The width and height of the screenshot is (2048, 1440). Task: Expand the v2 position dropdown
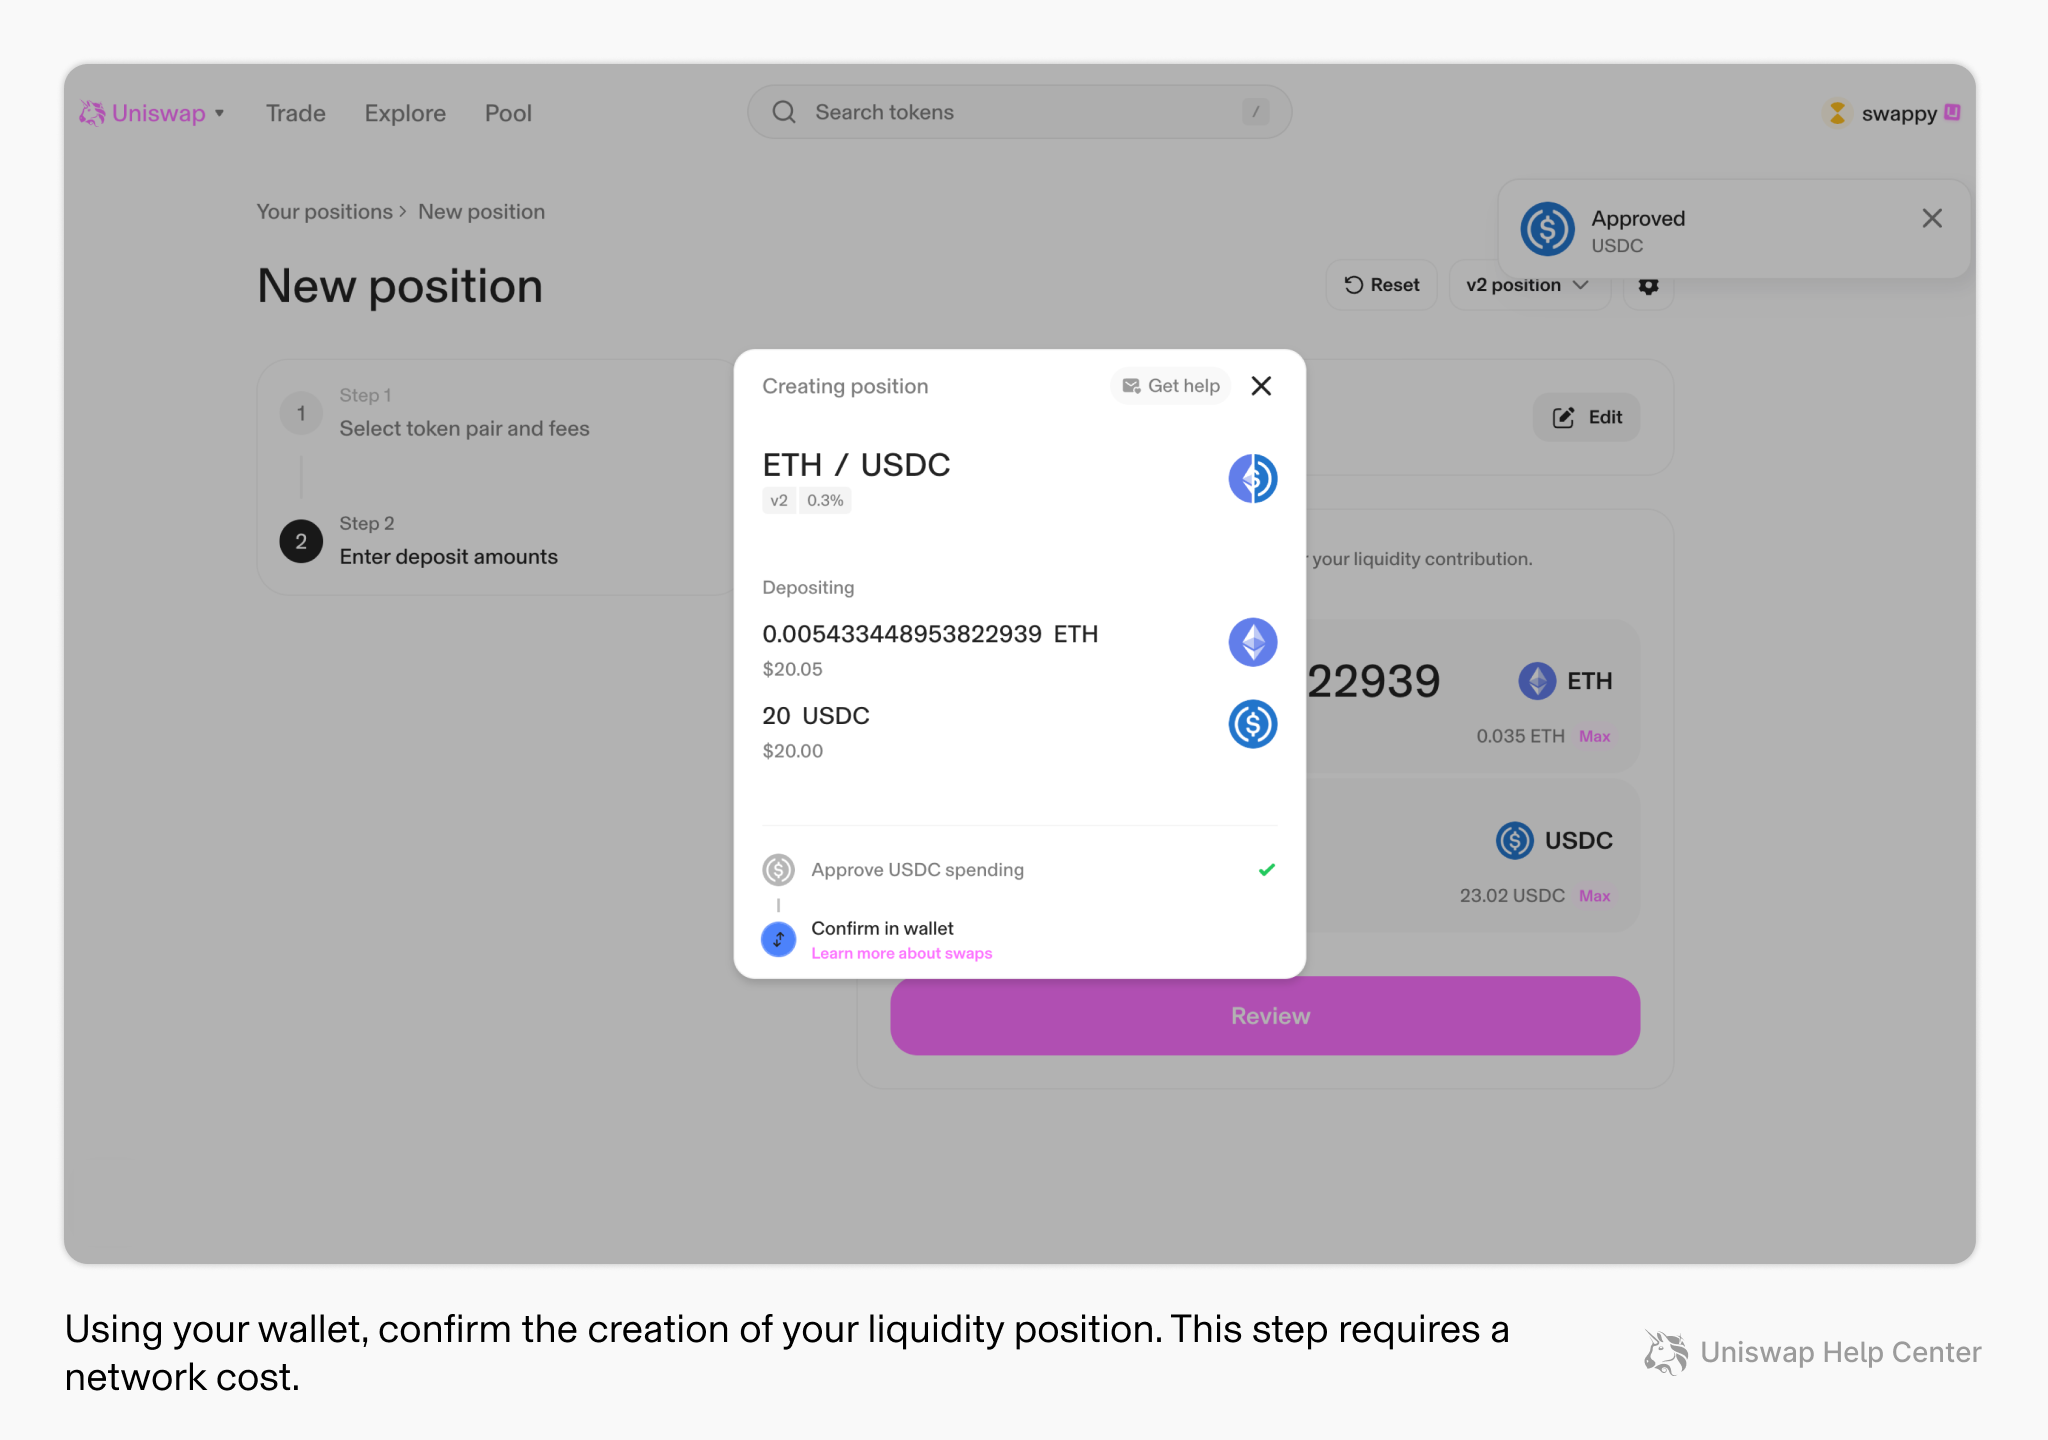coord(1527,286)
